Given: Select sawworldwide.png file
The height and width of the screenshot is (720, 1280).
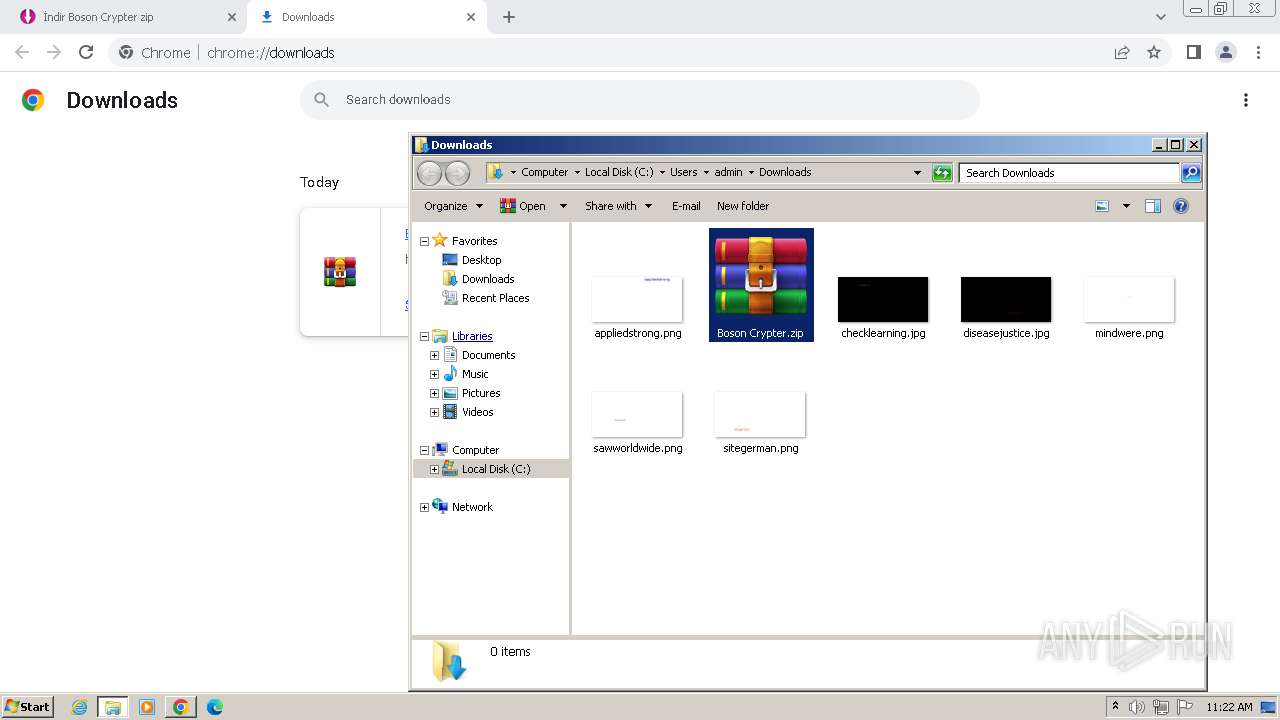Looking at the screenshot, I should (x=637, y=421).
